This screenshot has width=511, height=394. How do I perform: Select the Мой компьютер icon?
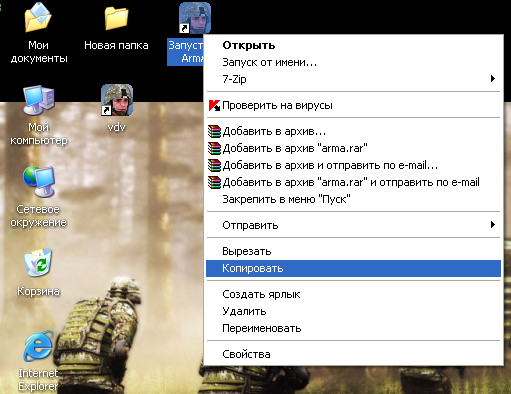(38, 100)
